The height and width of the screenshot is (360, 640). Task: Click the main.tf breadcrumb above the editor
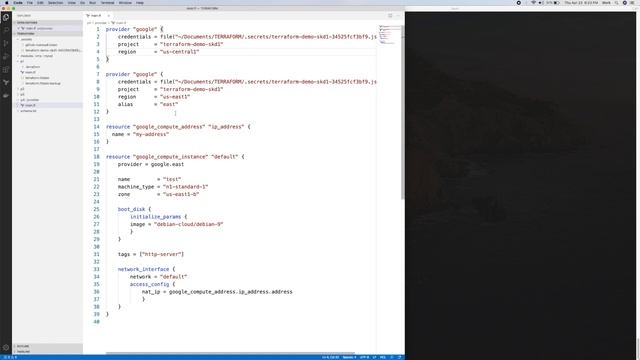[x=119, y=23]
